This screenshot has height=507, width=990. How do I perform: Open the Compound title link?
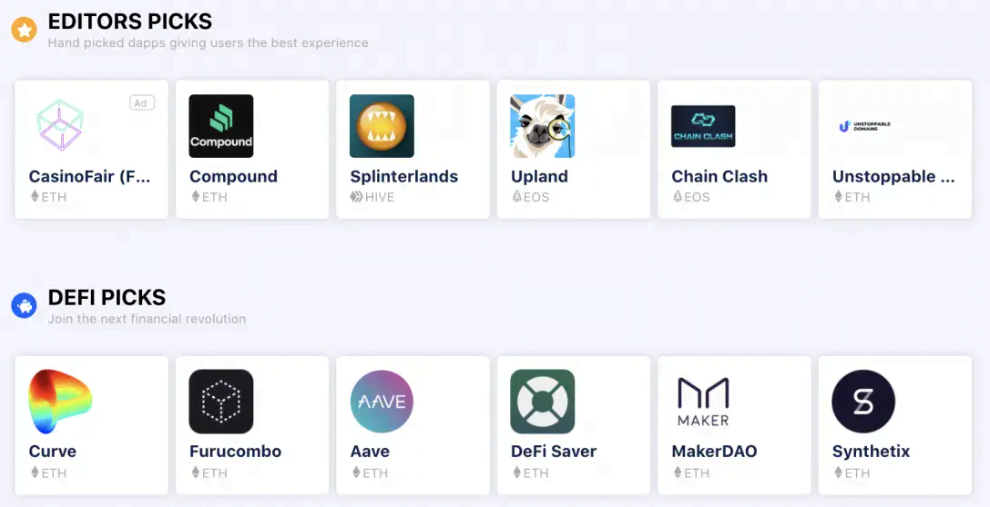coord(233,176)
